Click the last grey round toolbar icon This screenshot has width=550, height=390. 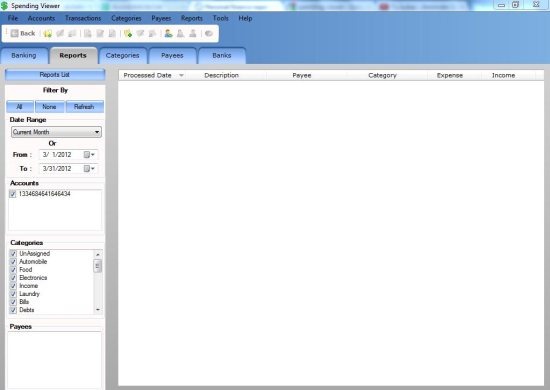coord(209,33)
